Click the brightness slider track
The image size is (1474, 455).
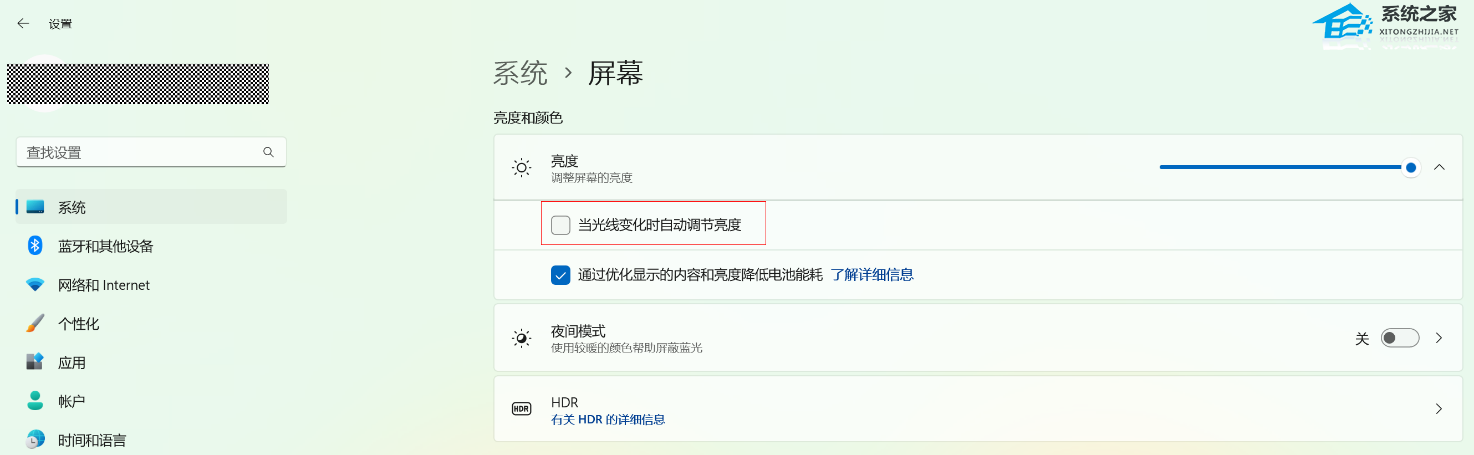click(x=1280, y=167)
